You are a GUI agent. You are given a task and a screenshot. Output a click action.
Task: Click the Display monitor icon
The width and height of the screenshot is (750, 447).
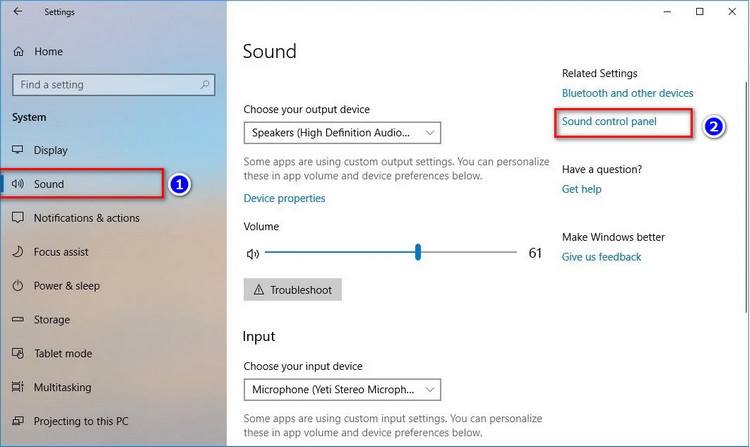(18, 150)
